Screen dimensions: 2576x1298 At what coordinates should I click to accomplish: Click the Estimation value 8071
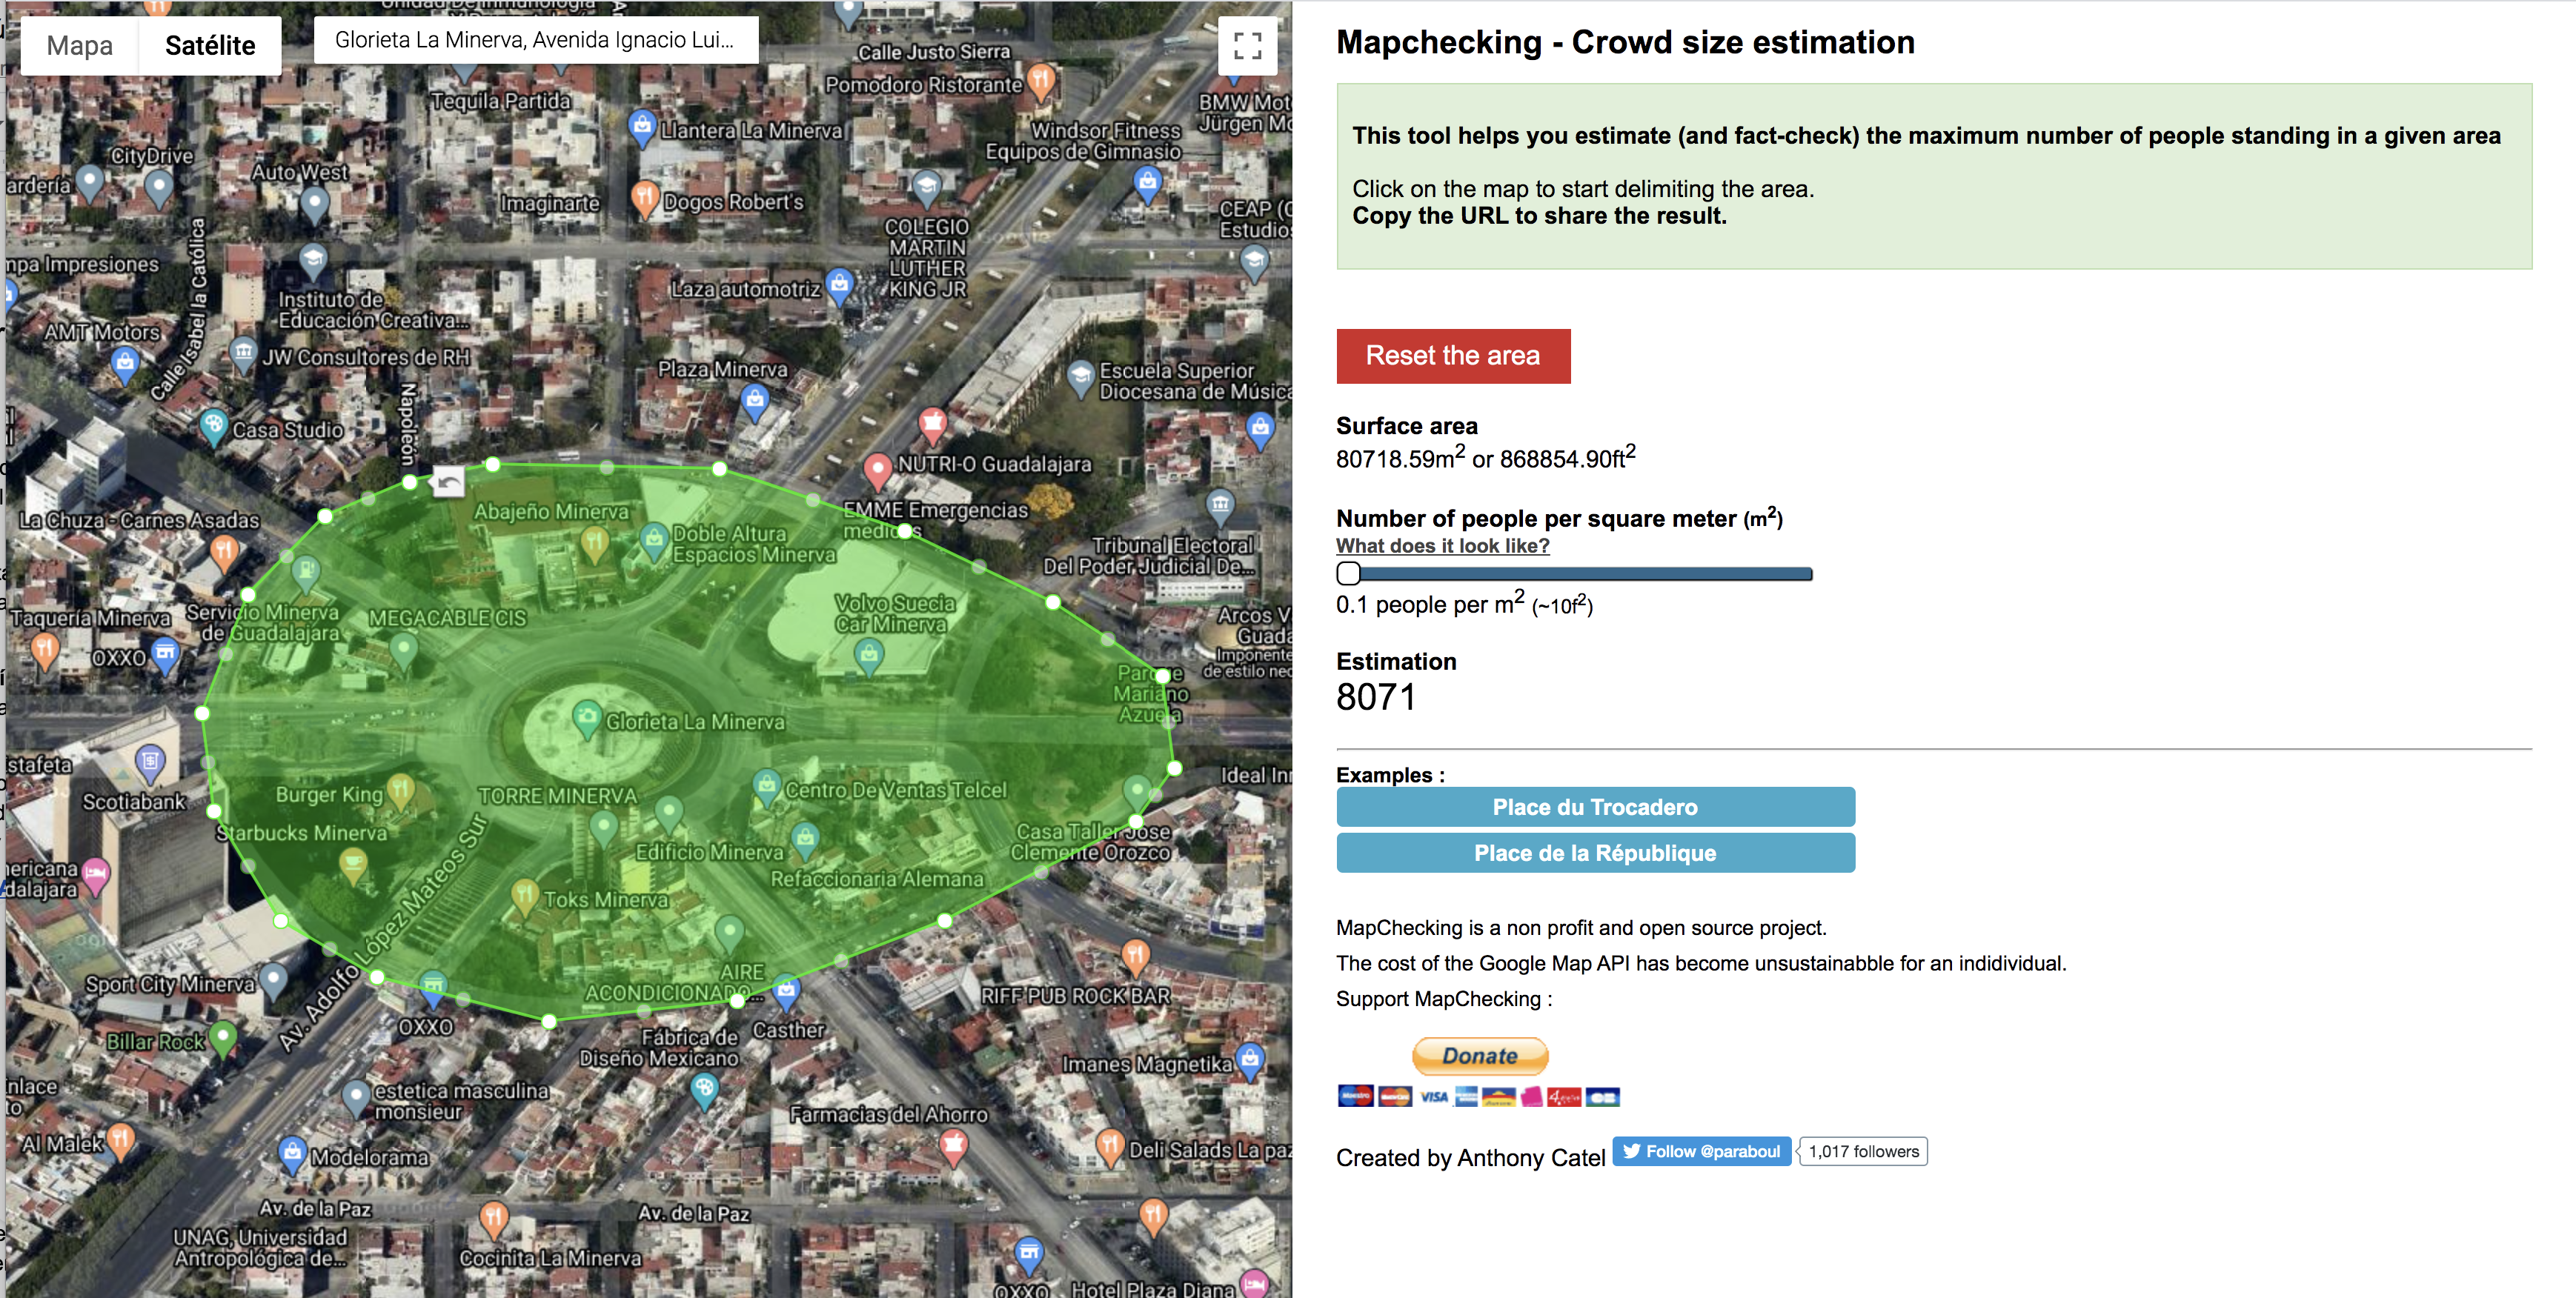click(1376, 697)
